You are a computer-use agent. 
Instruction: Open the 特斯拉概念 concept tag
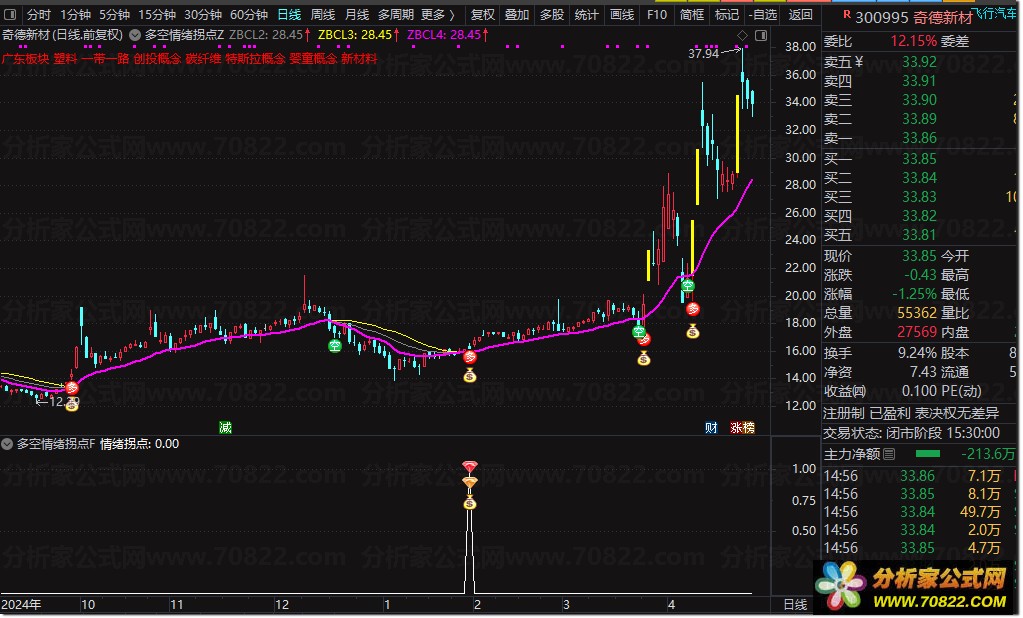[x=255, y=59]
